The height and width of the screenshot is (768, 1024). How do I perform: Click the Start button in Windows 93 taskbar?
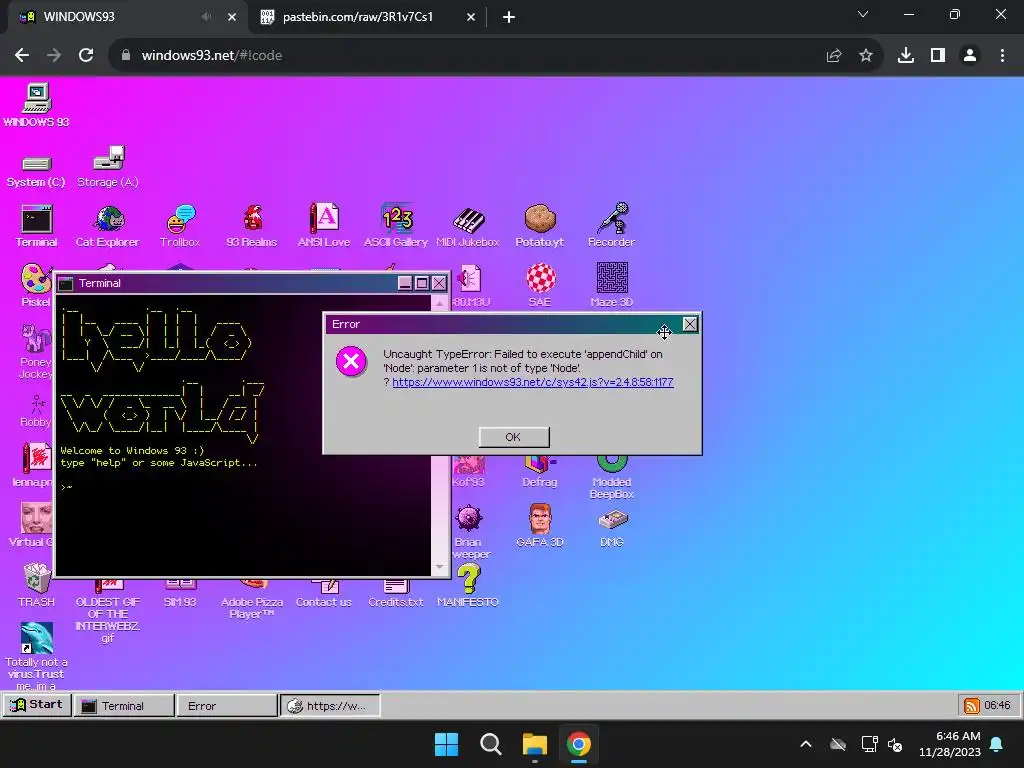tap(37, 705)
